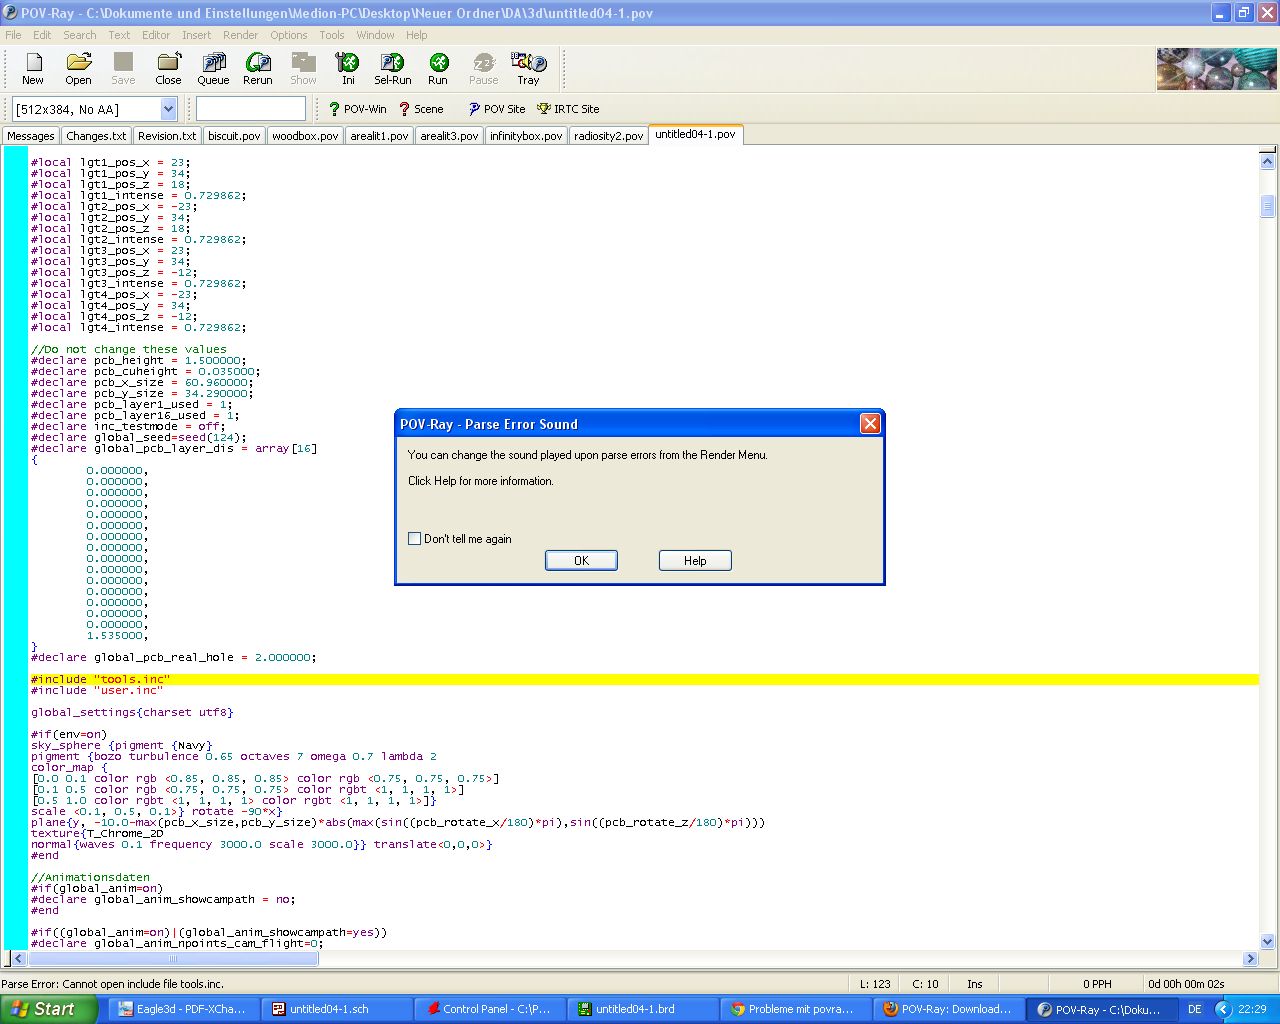
Task: Switch to POV-Ray Download Firefox taskbar item
Action: pyautogui.click(x=950, y=1009)
